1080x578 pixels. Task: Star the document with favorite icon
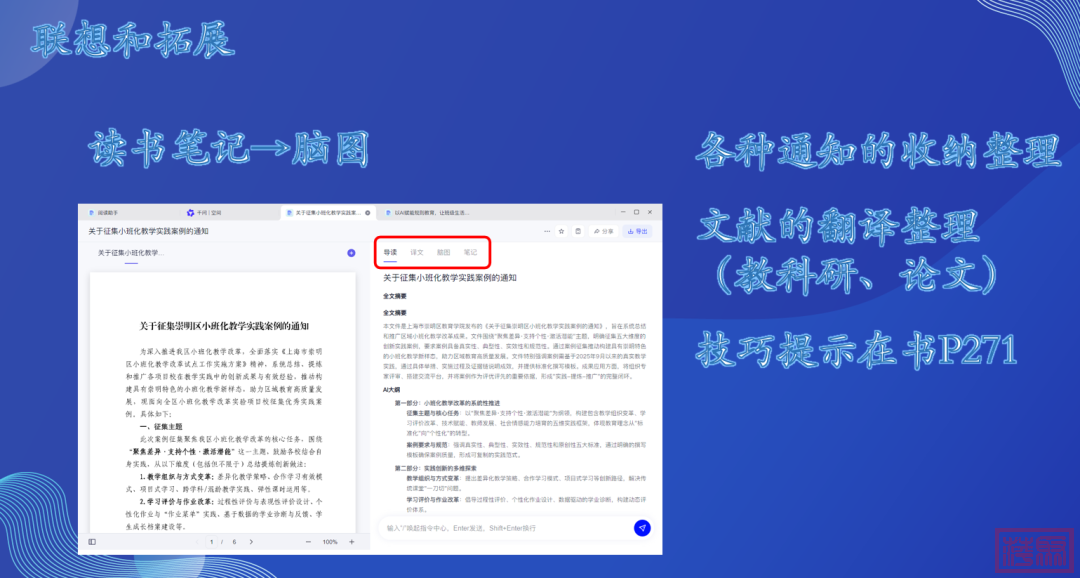point(561,231)
